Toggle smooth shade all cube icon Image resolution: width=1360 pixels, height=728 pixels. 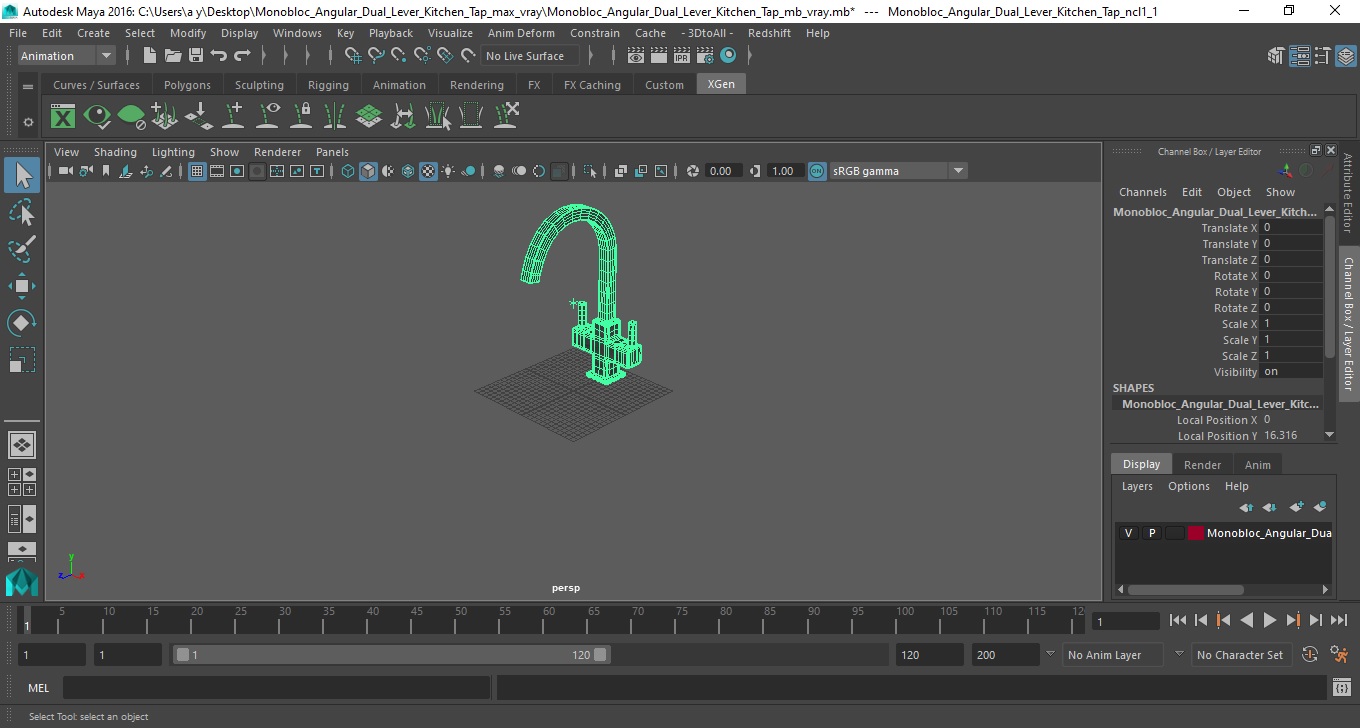tap(368, 171)
